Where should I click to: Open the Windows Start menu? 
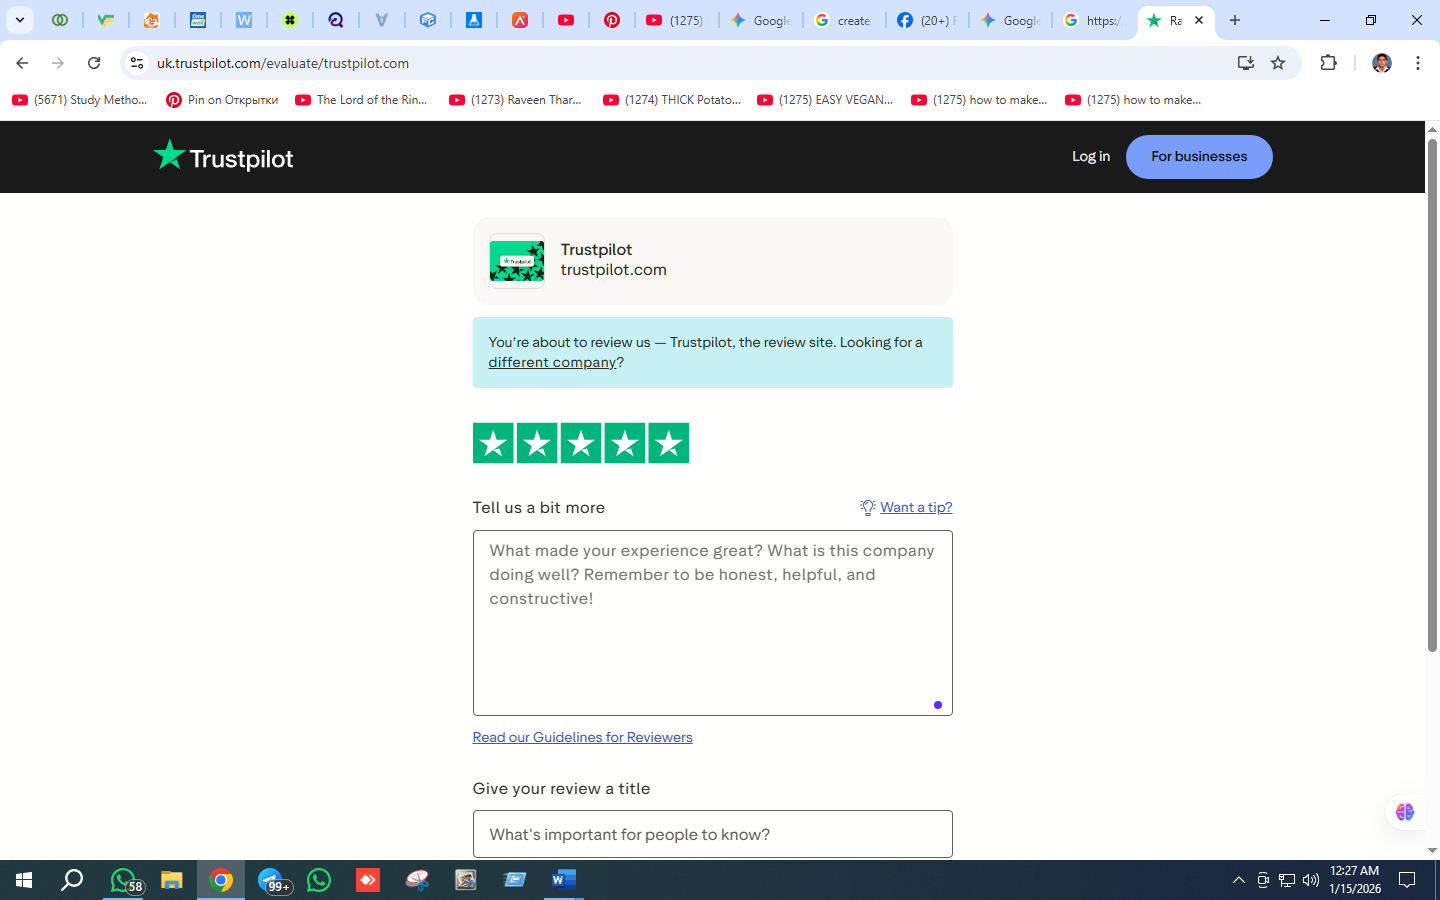[x=24, y=880]
